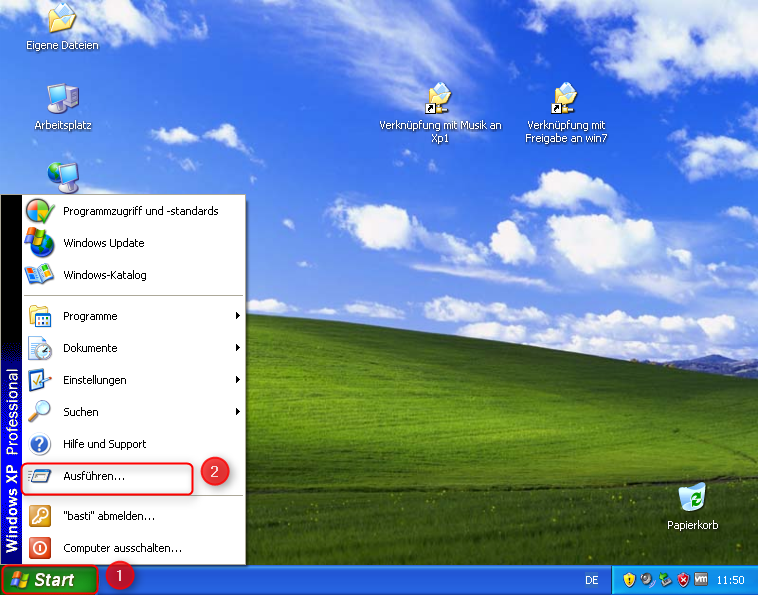Click Programmzugriff und -standards icon
Screen dimensions: 758x595
(x=39, y=211)
